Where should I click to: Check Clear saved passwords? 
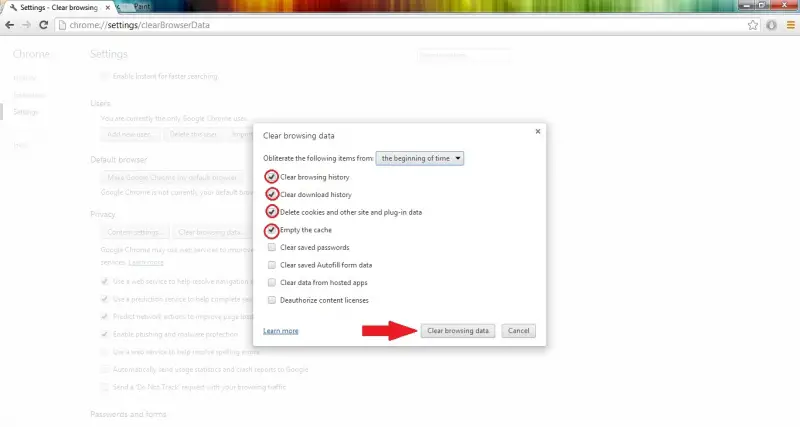point(271,247)
